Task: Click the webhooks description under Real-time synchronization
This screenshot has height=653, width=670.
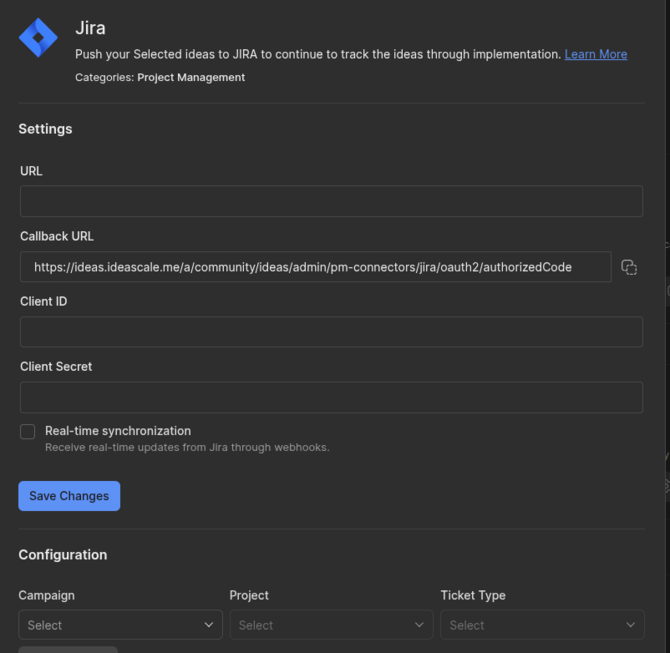Action: [x=187, y=447]
